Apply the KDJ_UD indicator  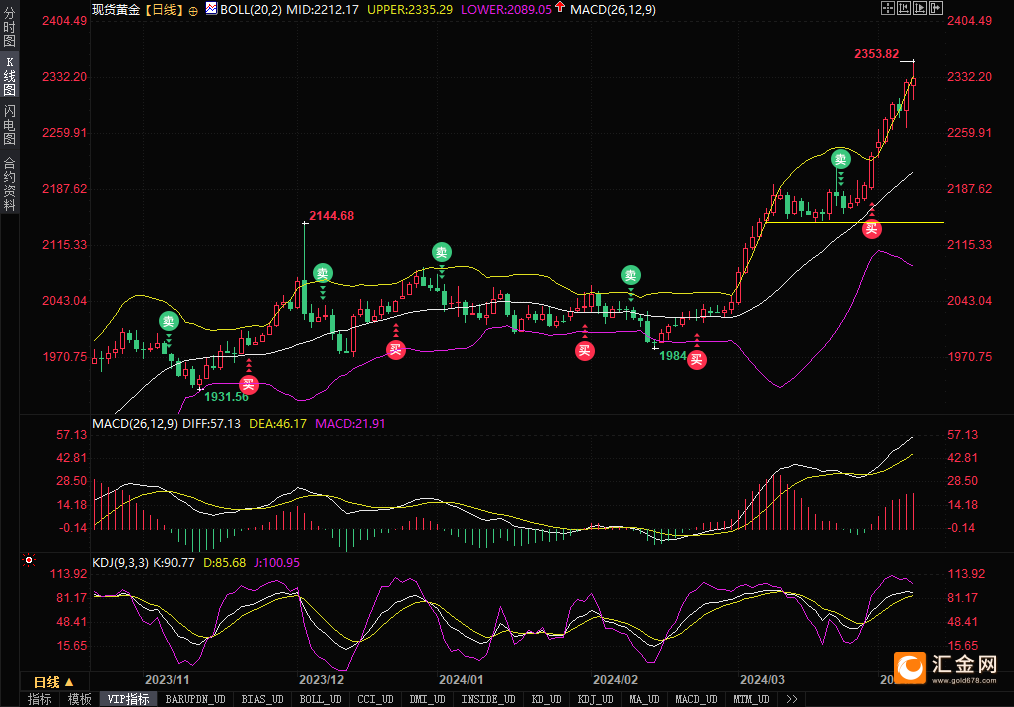(x=595, y=699)
